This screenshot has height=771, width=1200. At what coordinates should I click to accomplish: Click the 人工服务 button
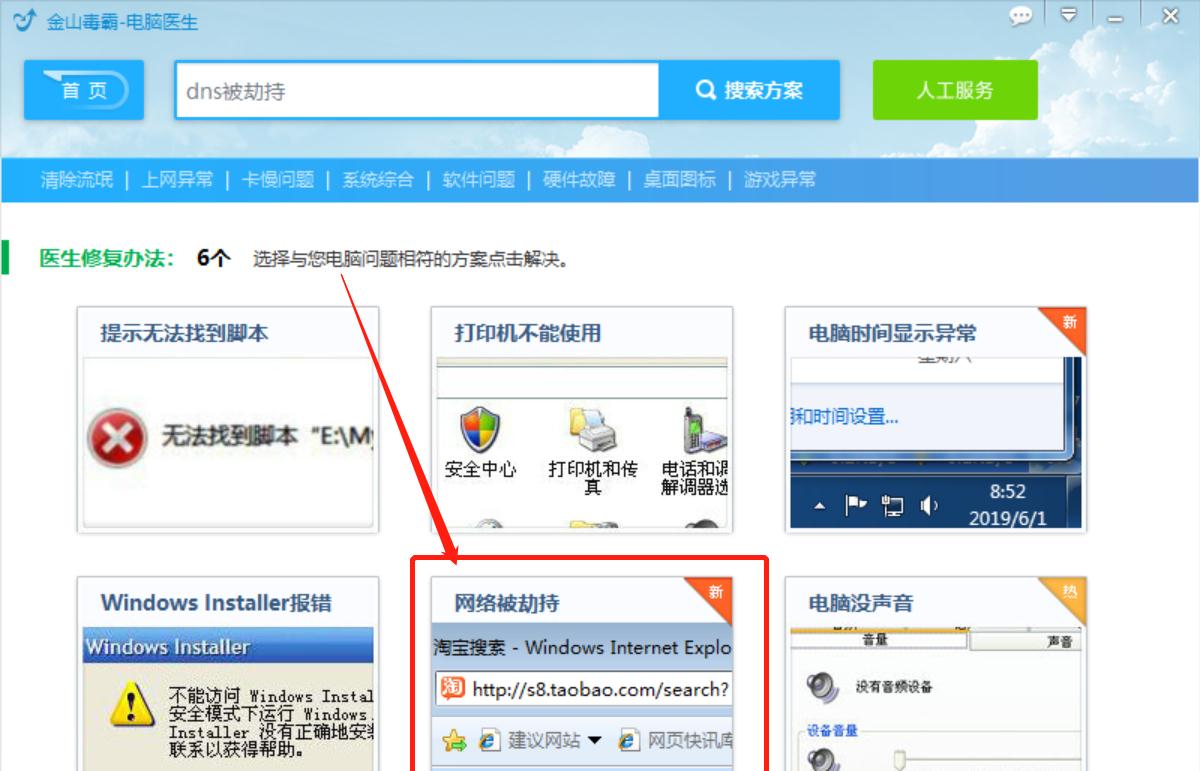(x=954, y=89)
